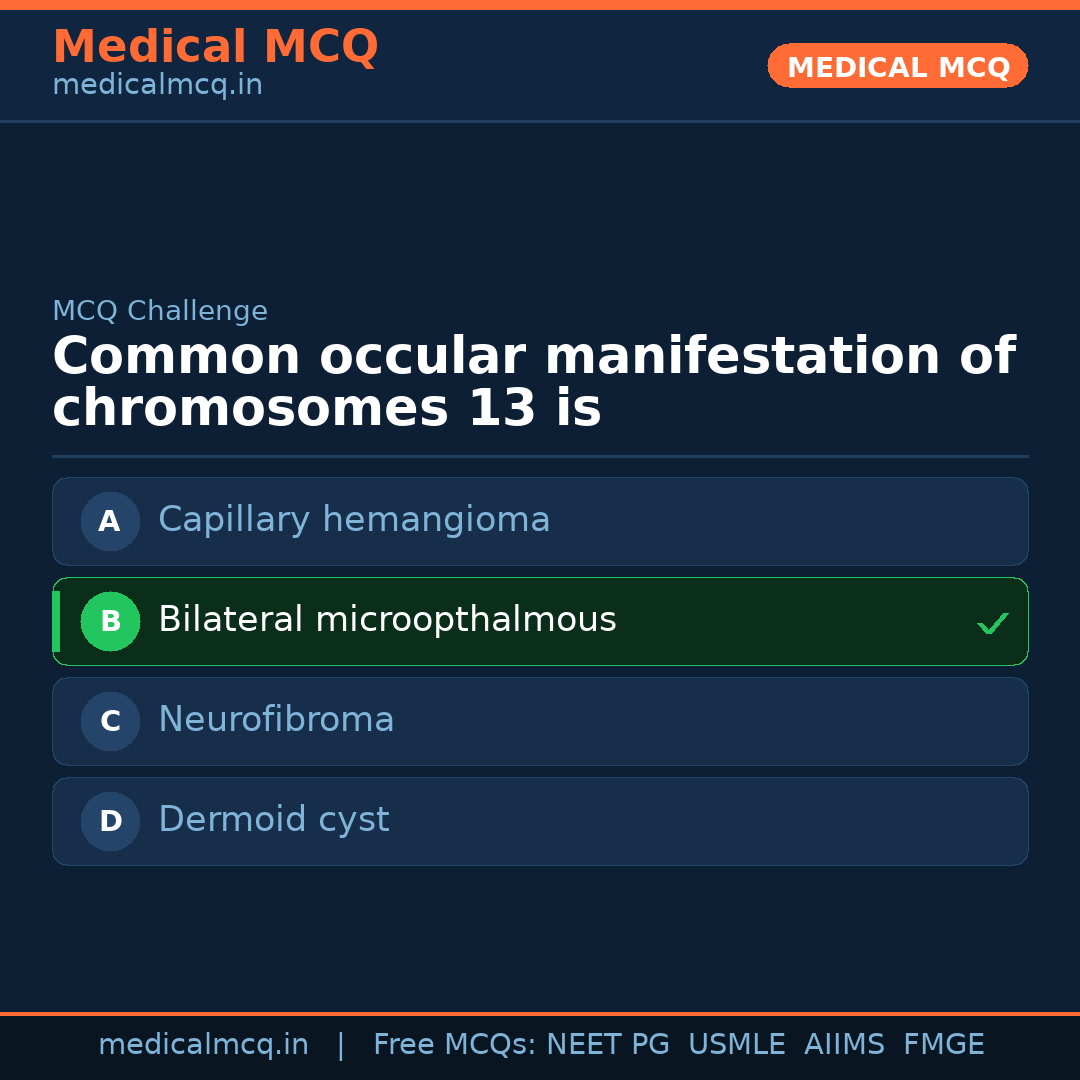Click the green accent bar on option B
The height and width of the screenshot is (1080, 1080).
coord(56,621)
